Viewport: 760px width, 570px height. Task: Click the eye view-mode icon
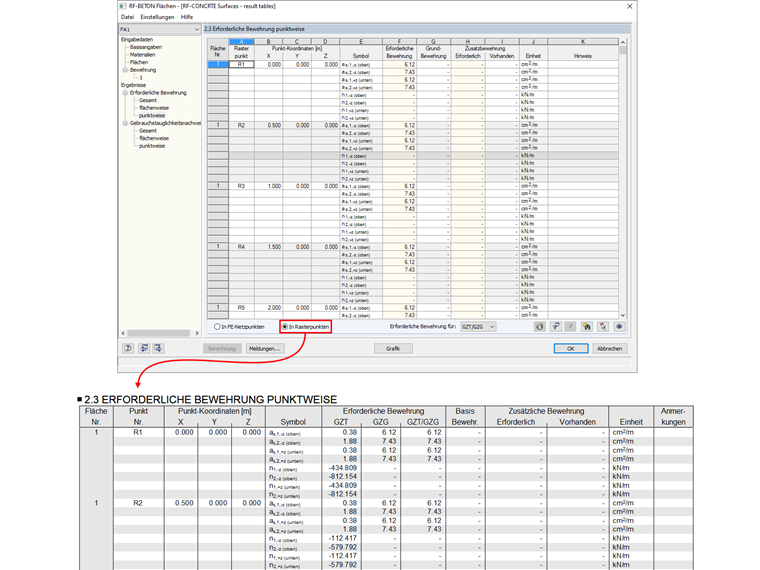[x=619, y=327]
